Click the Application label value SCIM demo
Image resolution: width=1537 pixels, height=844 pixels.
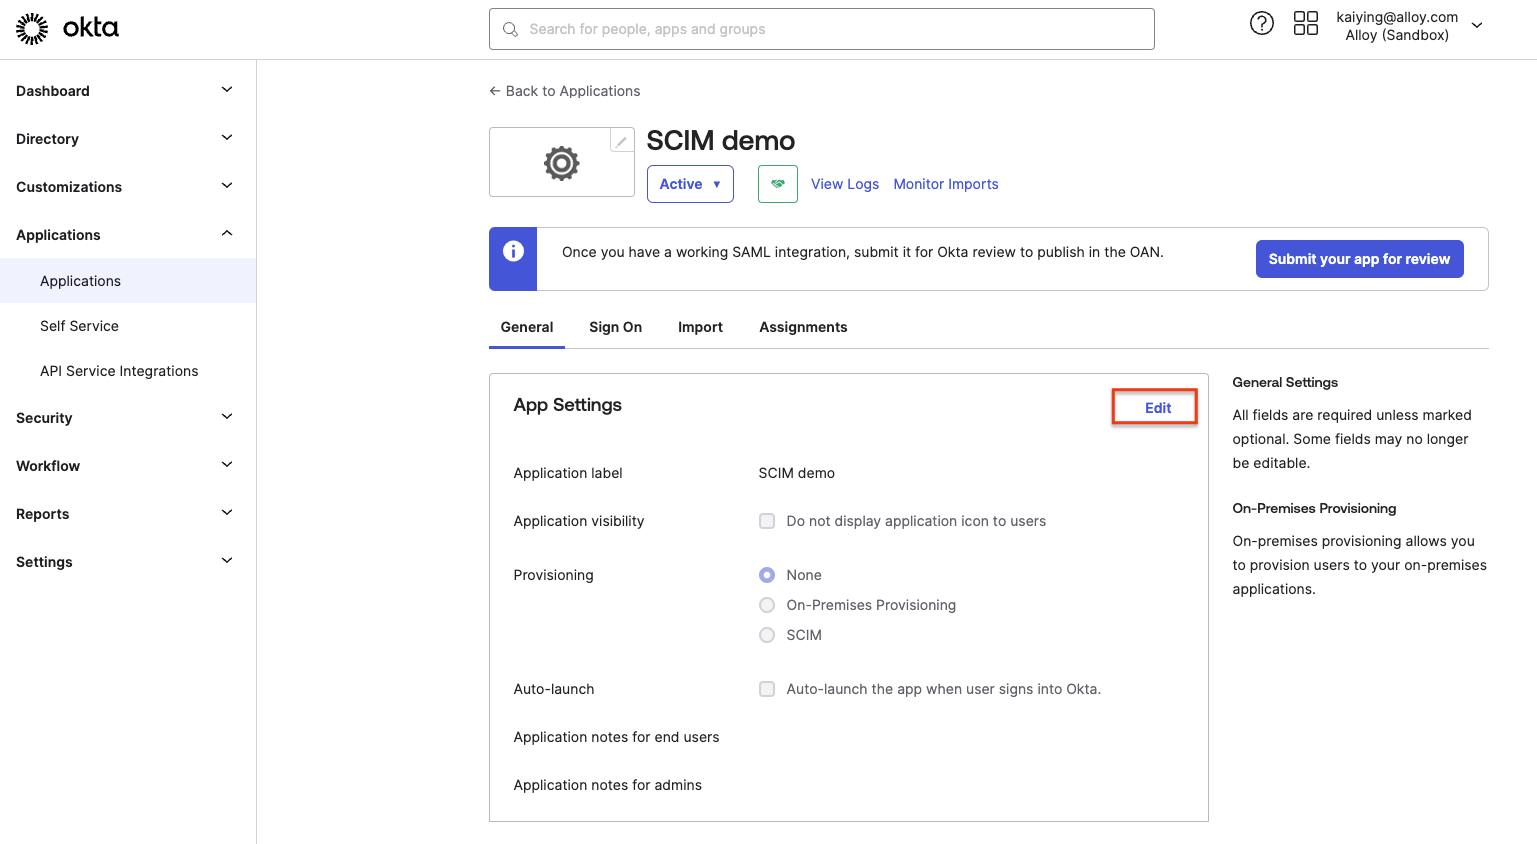click(796, 473)
